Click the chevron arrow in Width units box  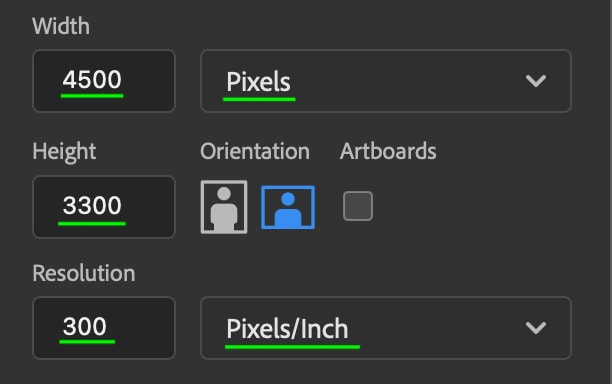(536, 81)
